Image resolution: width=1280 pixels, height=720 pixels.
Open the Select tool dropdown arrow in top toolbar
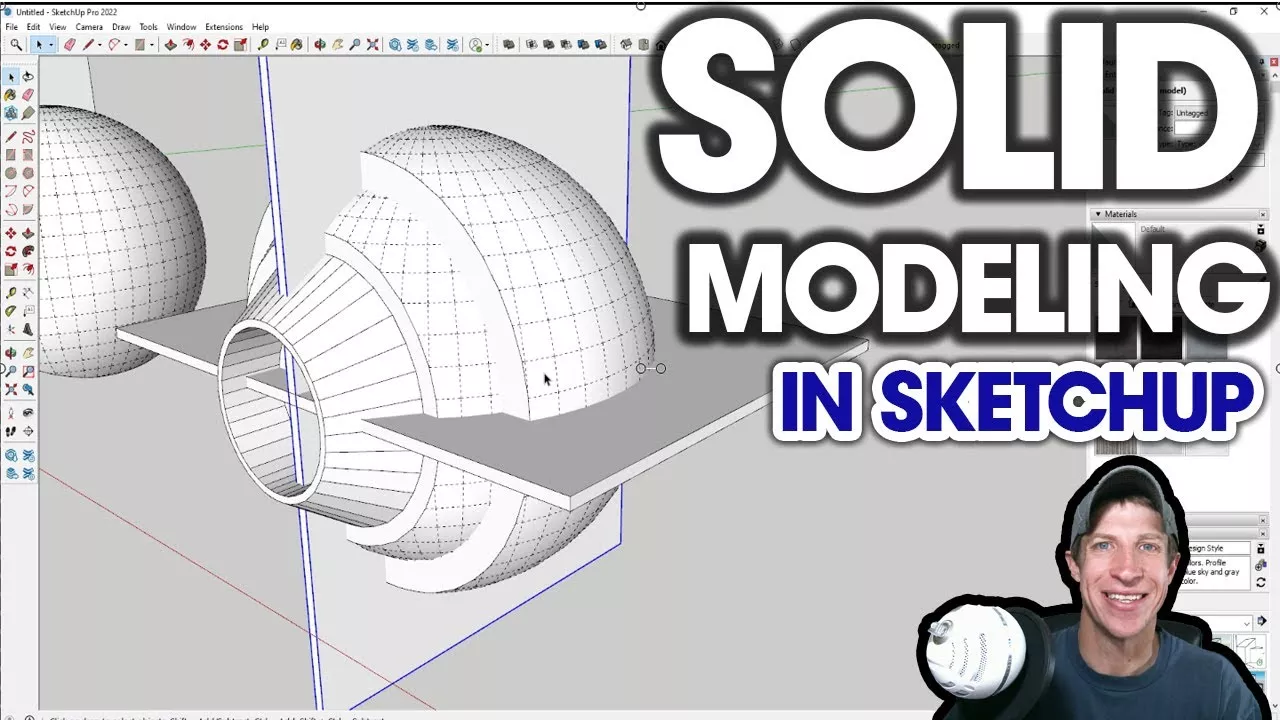pos(52,44)
